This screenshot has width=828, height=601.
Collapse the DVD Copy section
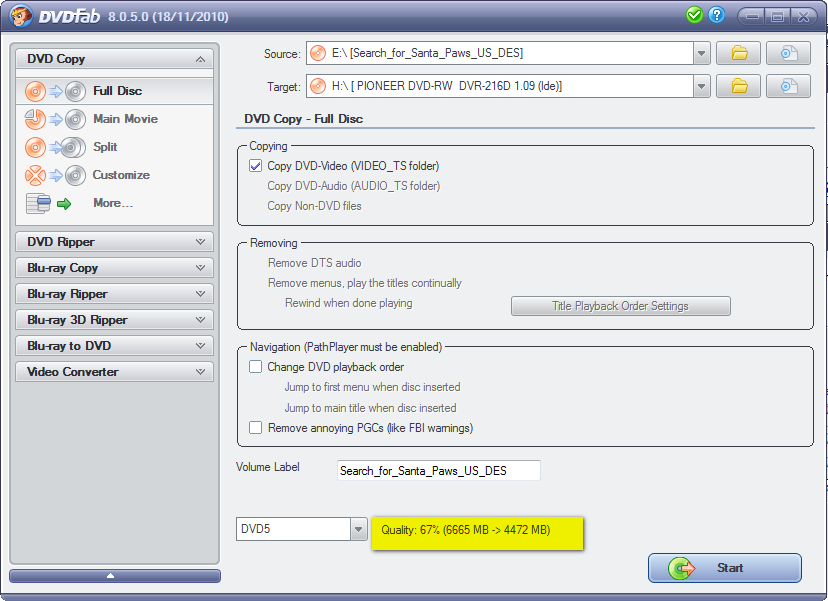click(200, 59)
